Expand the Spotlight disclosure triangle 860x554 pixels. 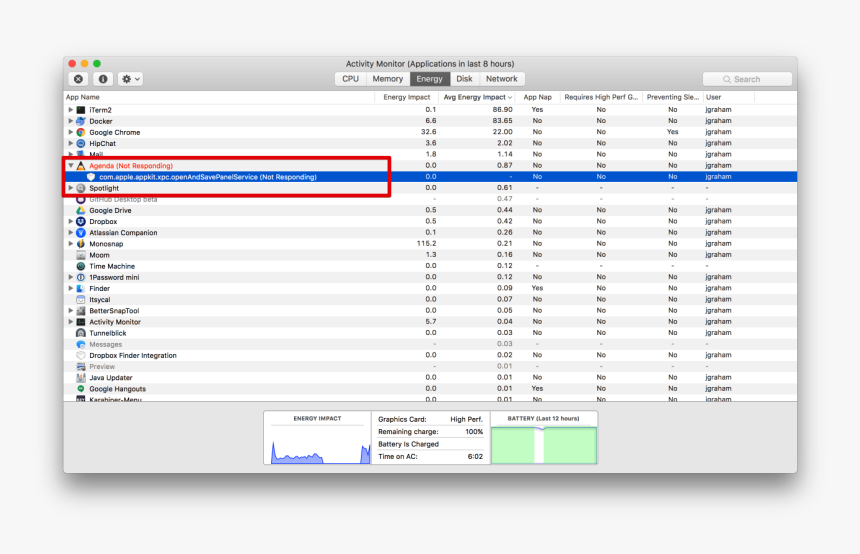[71, 188]
